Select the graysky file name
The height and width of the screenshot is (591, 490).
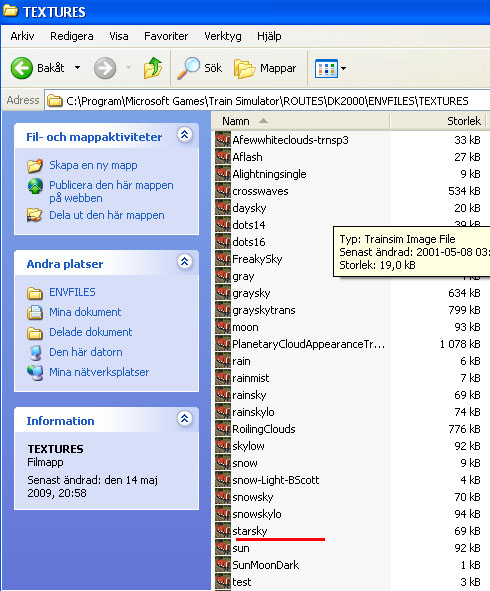251,293
